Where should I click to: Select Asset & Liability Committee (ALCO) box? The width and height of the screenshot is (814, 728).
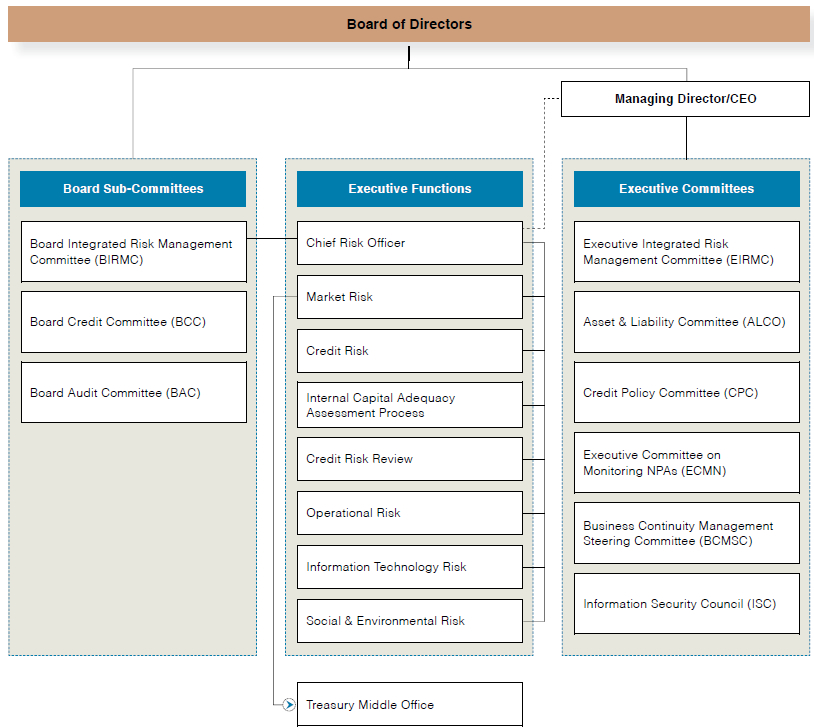686,322
